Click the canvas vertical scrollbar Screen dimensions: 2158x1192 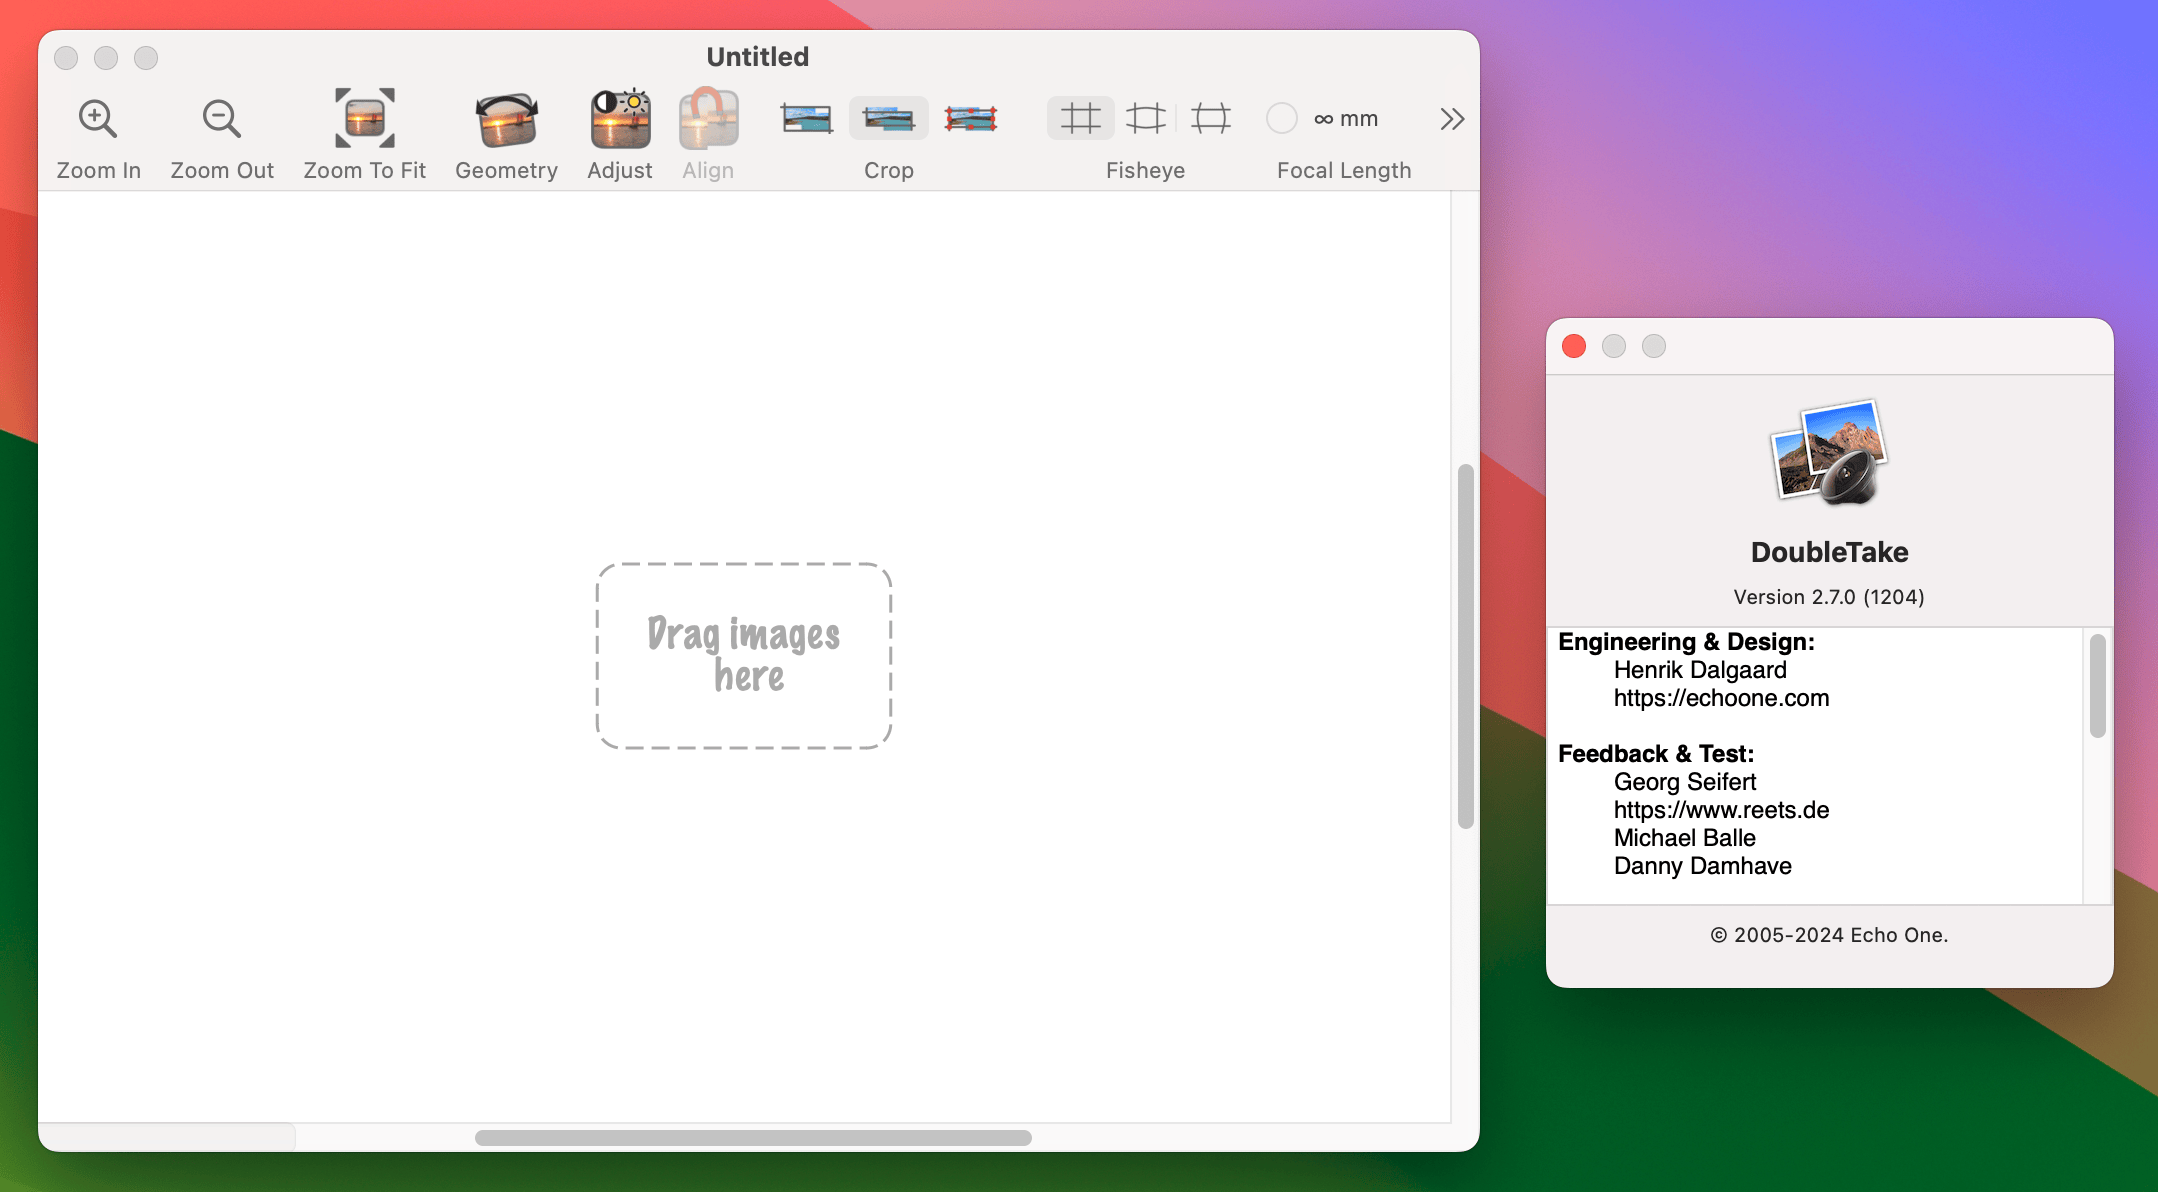1466,646
